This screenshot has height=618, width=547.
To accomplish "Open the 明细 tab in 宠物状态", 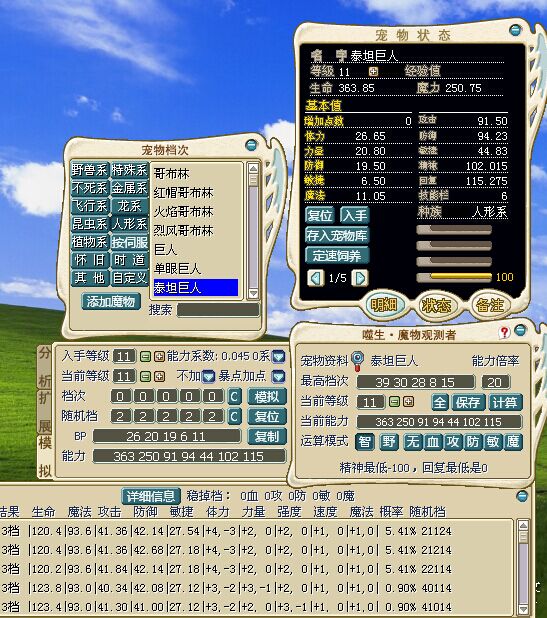I will pos(383,304).
